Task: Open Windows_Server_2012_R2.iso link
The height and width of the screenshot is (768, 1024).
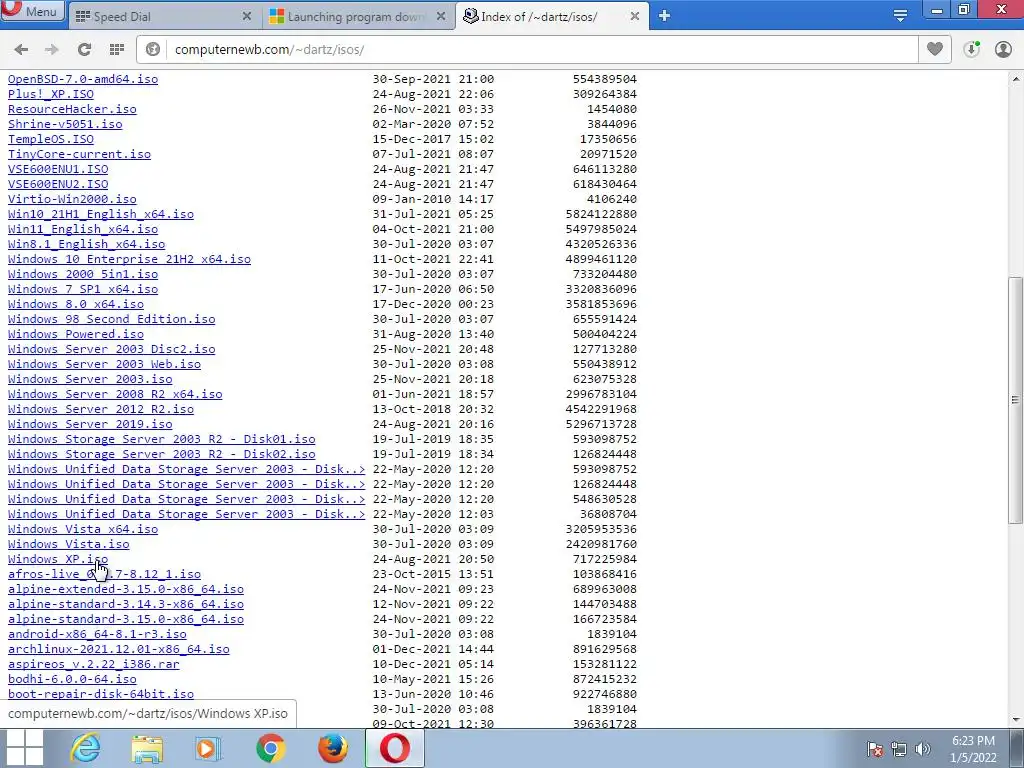Action: [101, 409]
